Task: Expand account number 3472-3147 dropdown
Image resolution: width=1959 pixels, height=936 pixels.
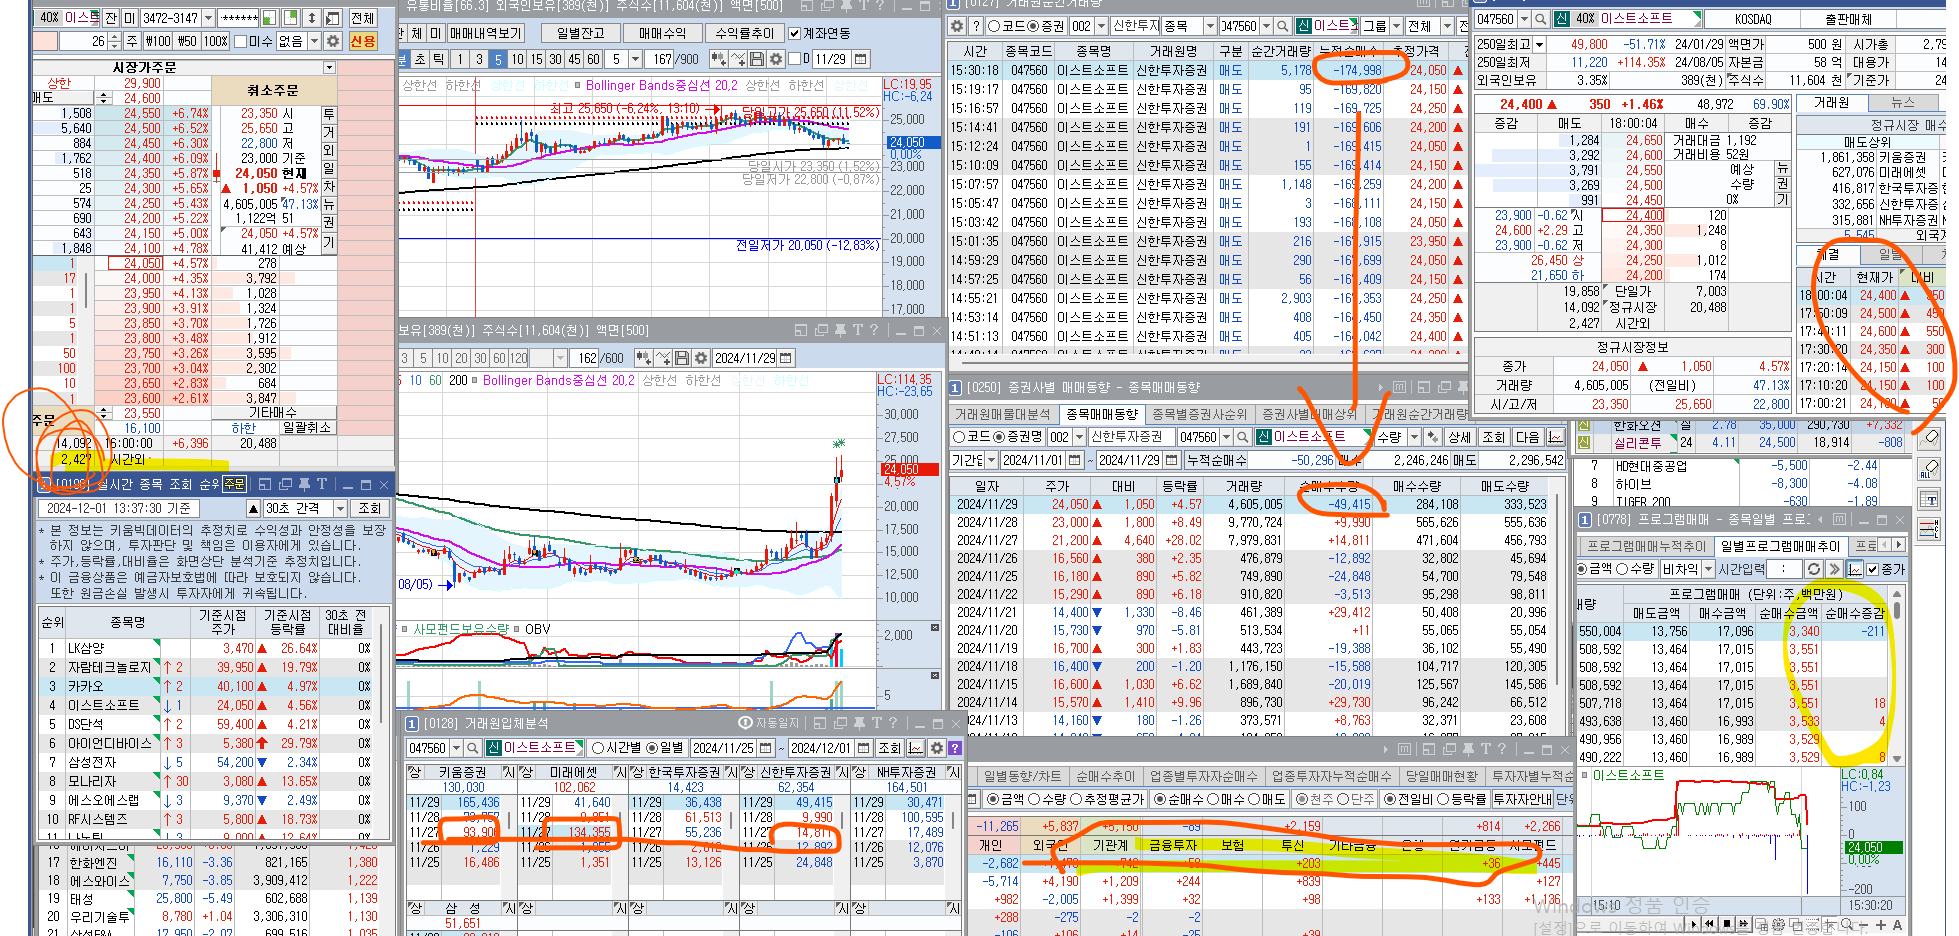Action: pos(208,18)
